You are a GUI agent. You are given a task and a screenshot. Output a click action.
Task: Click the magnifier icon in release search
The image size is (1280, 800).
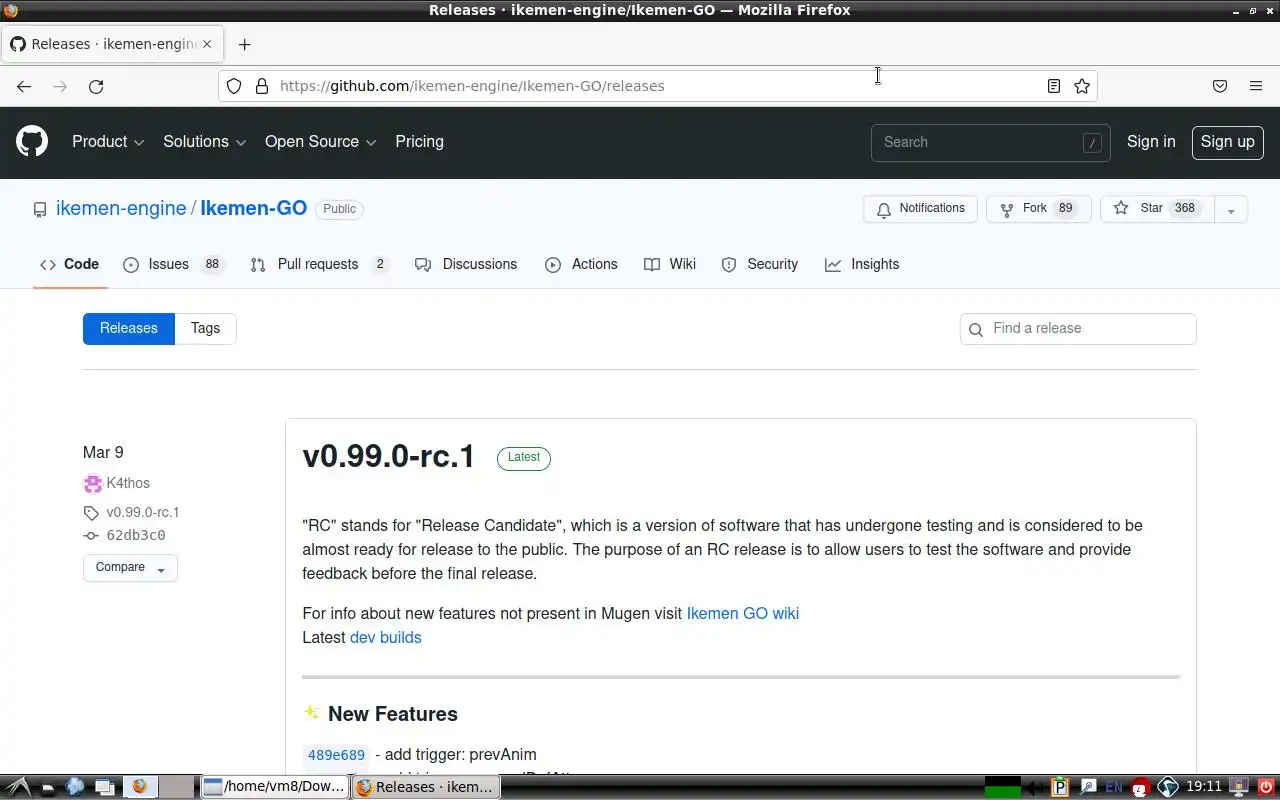coord(976,329)
